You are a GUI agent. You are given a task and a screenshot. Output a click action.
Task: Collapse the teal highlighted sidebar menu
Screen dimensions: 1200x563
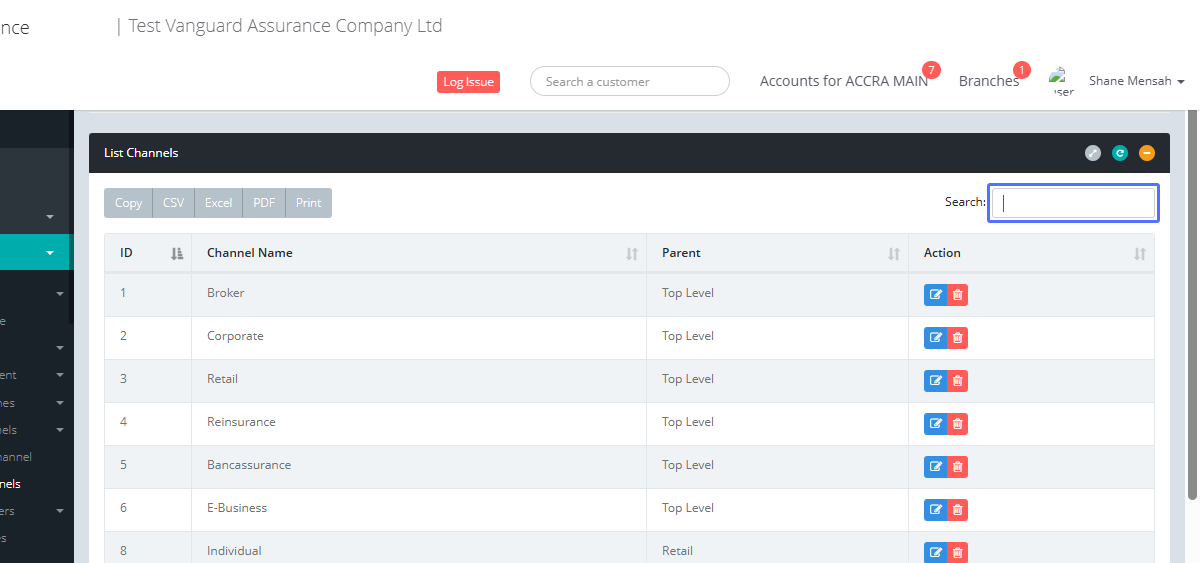point(49,253)
